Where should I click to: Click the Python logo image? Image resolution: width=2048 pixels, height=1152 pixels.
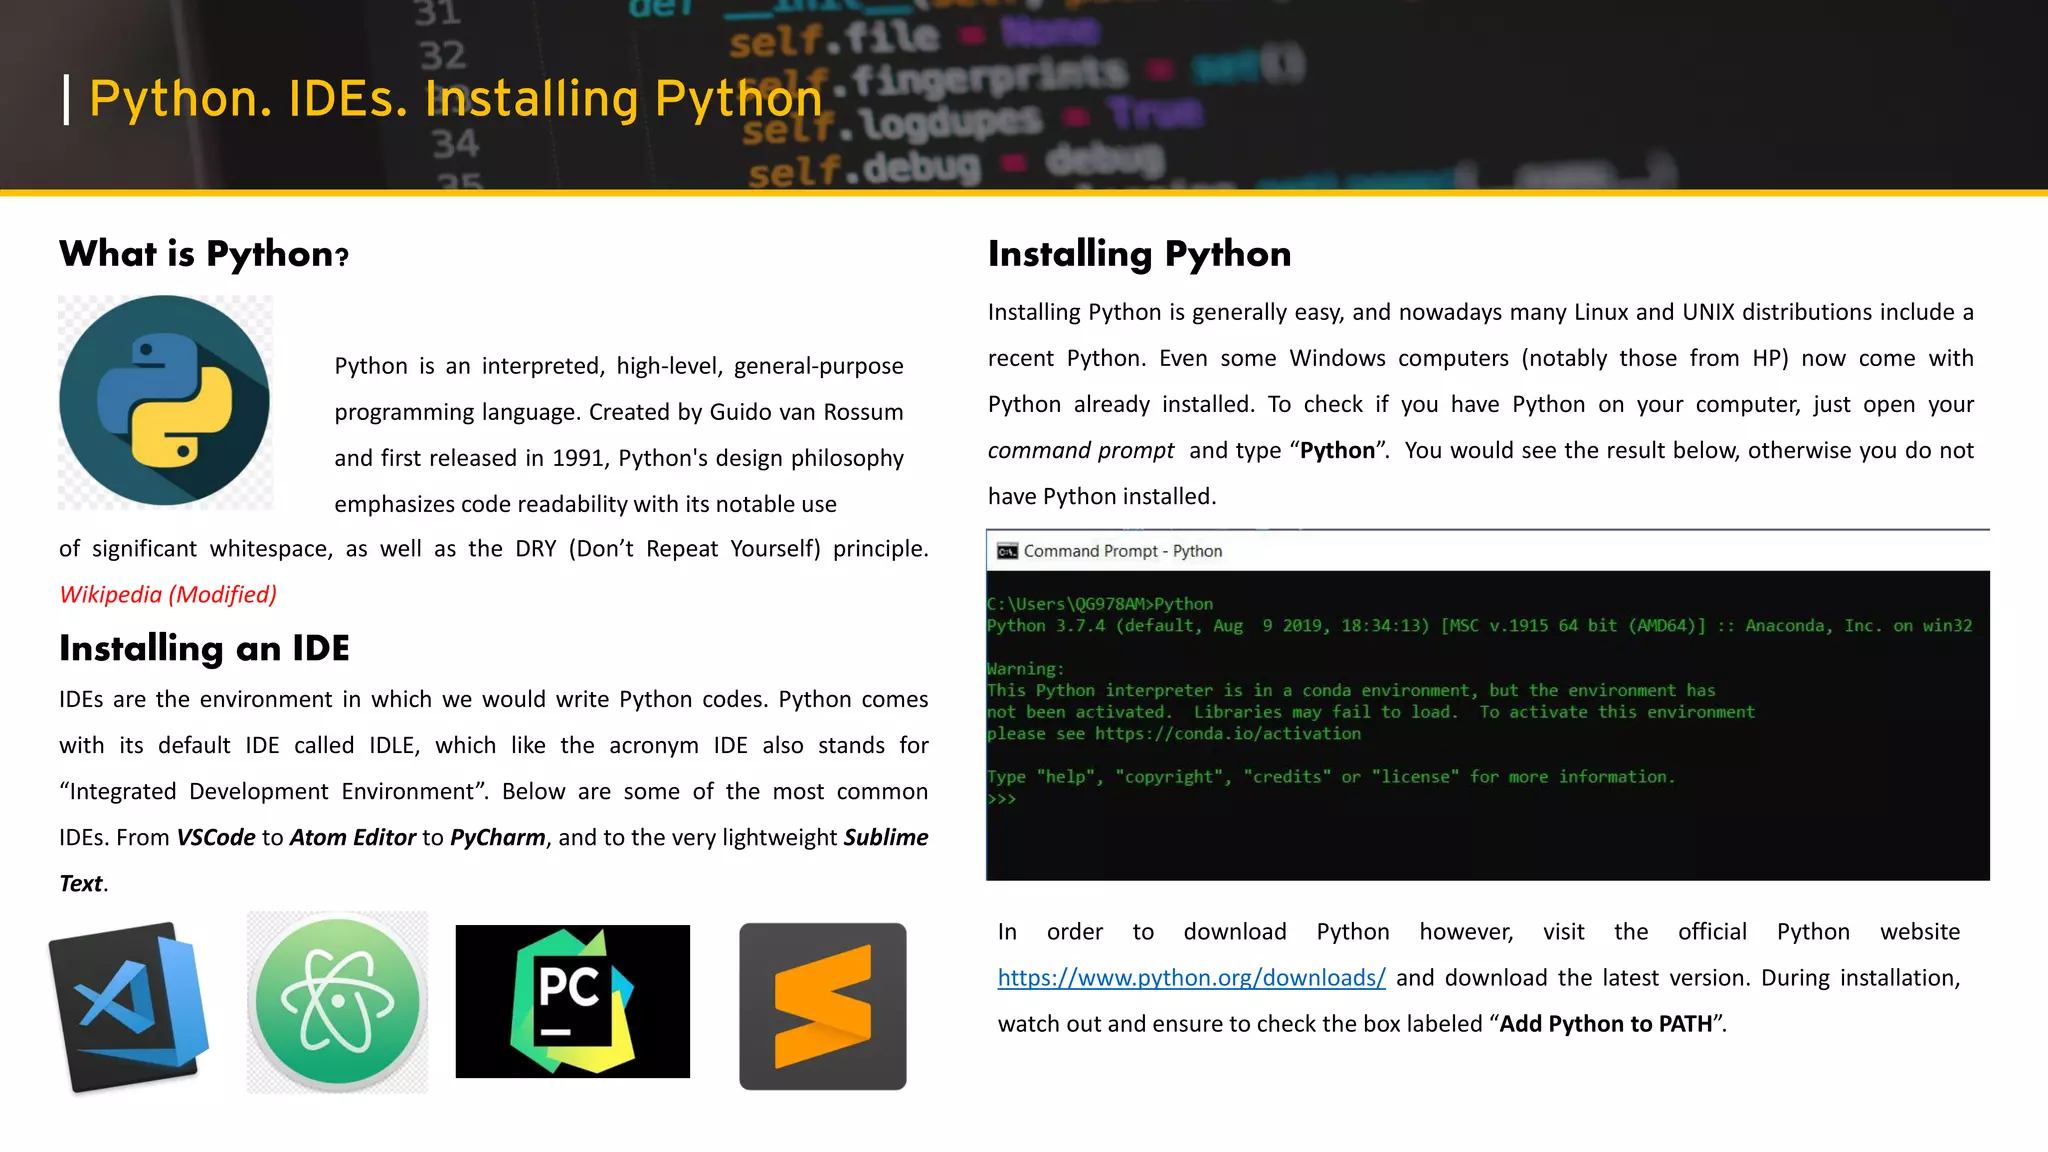click(165, 401)
